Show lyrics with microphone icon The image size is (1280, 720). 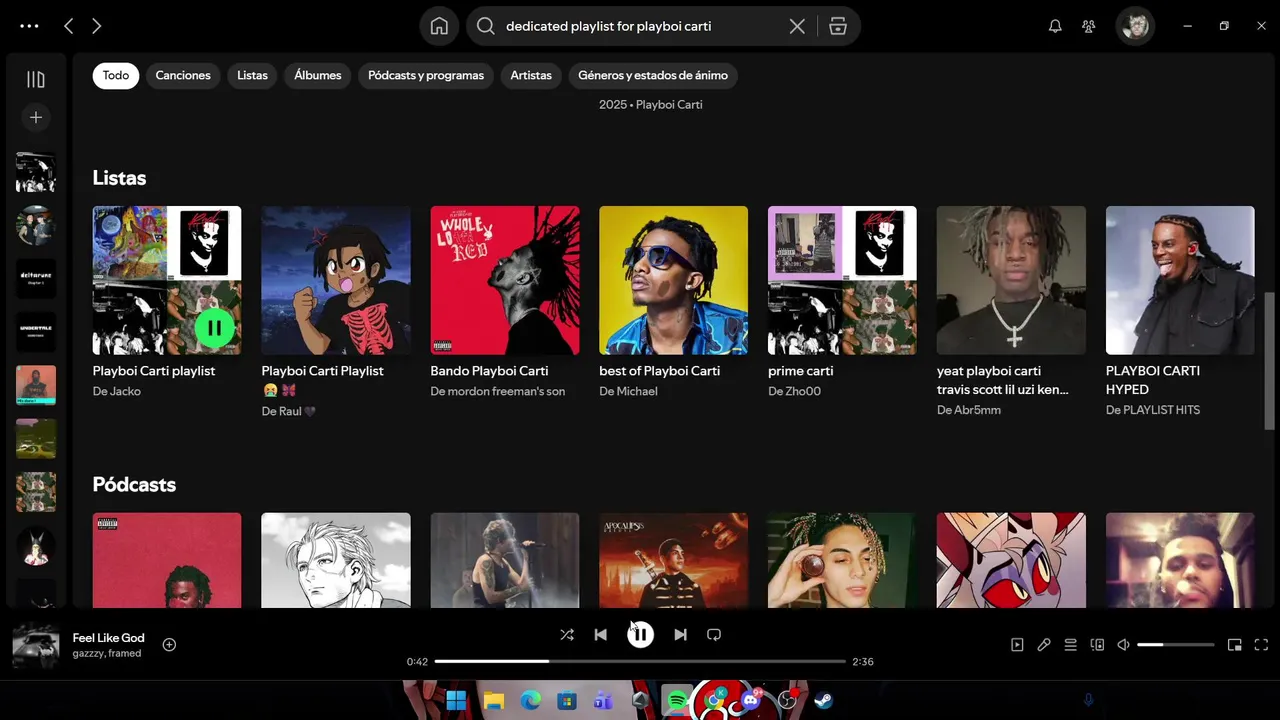(x=1044, y=645)
